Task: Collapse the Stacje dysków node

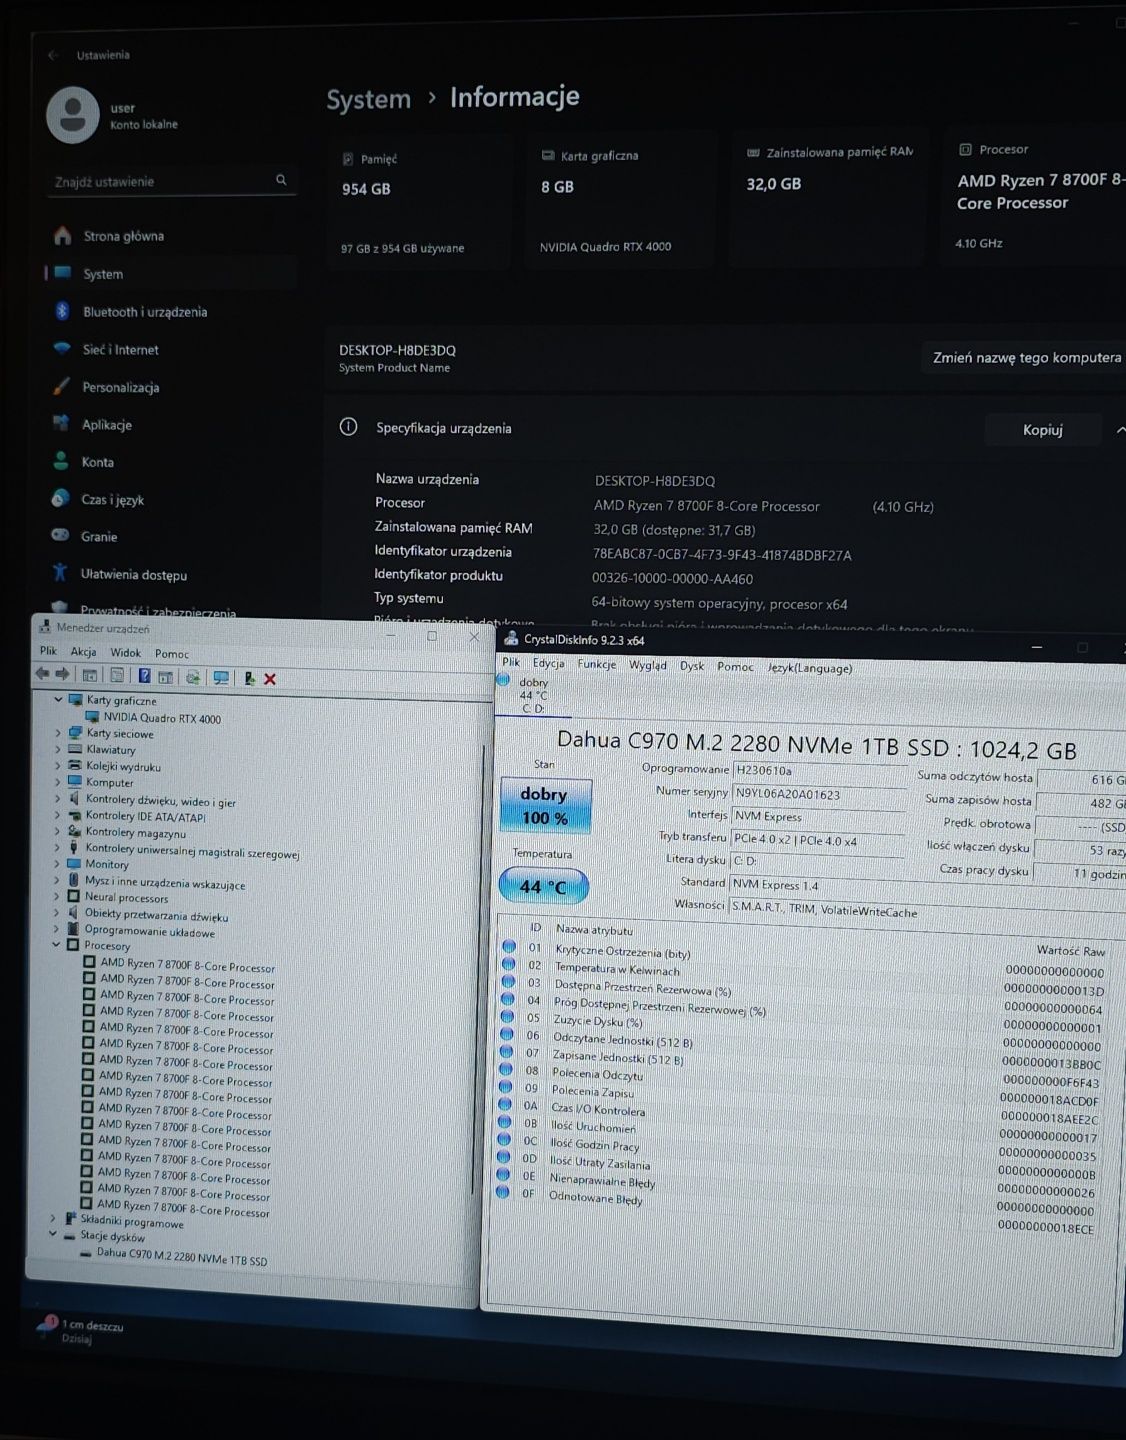Action: coord(53,1235)
